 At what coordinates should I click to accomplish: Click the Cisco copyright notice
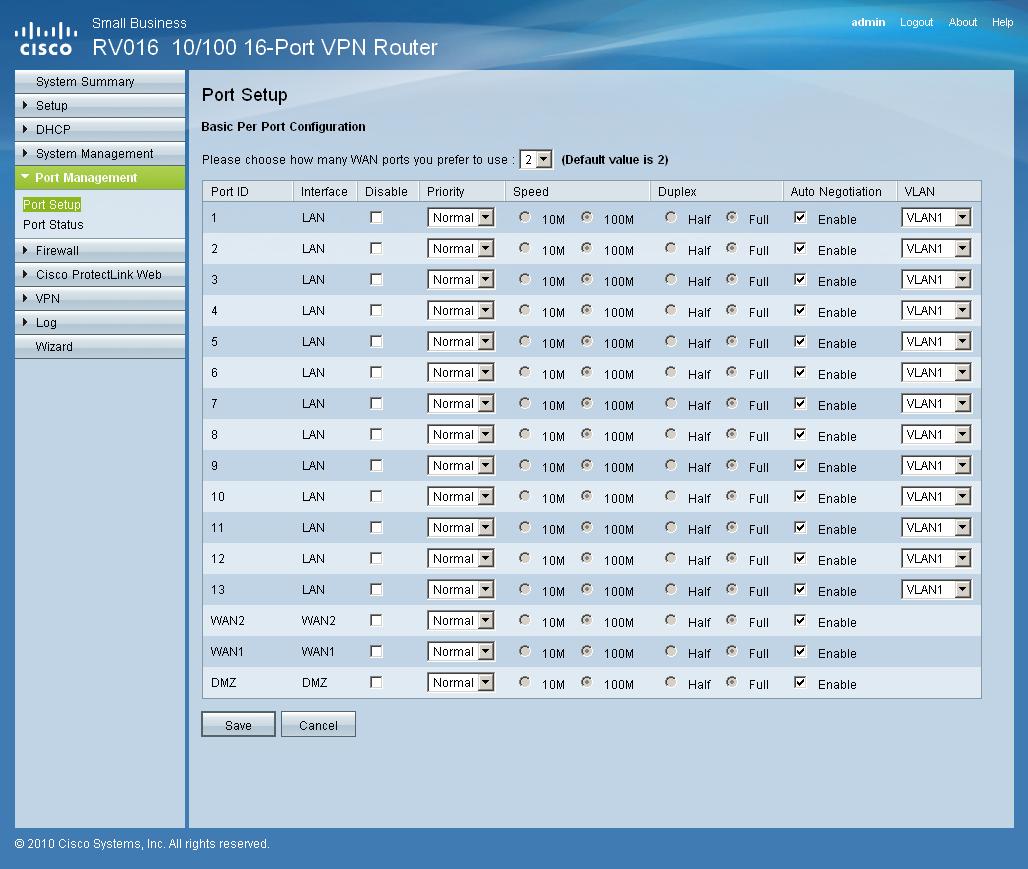point(142,843)
